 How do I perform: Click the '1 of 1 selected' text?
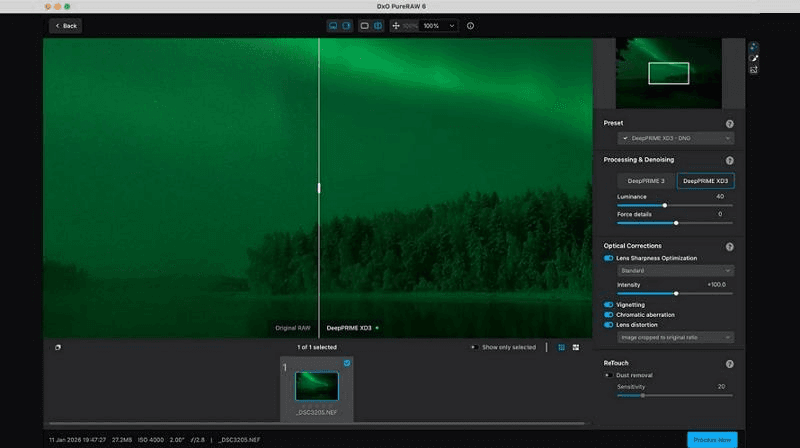[x=317, y=347]
